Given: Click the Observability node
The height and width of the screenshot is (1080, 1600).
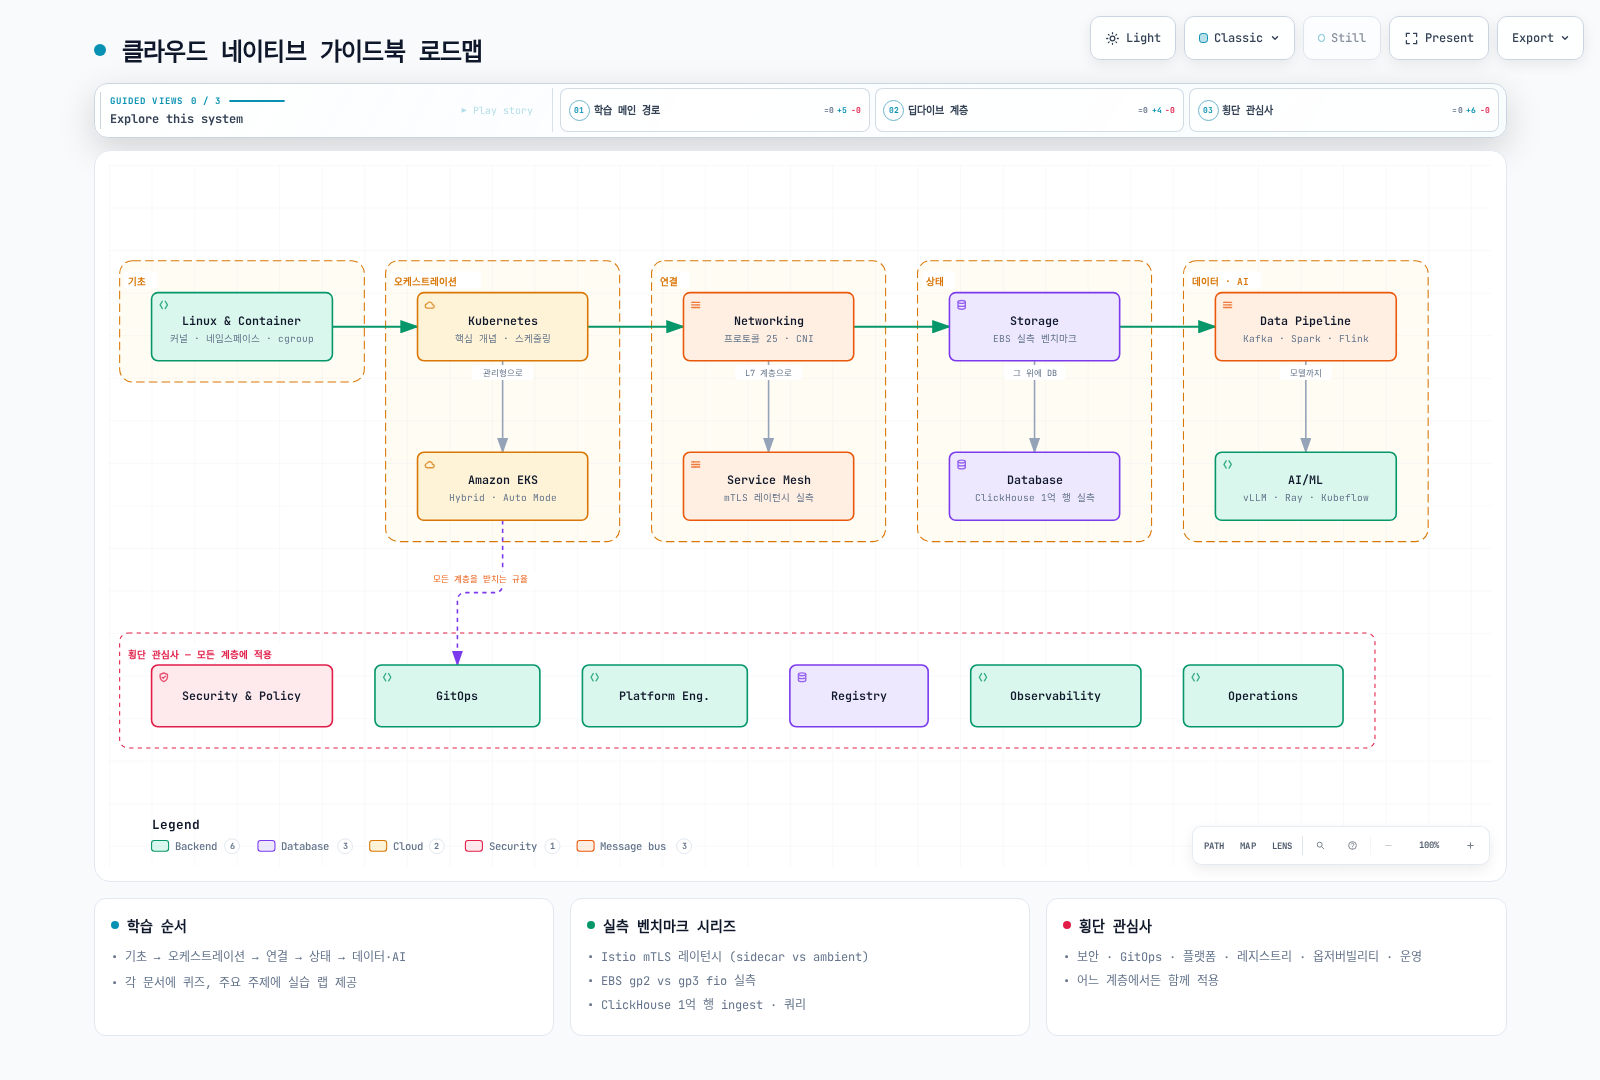Looking at the screenshot, I should point(1055,696).
